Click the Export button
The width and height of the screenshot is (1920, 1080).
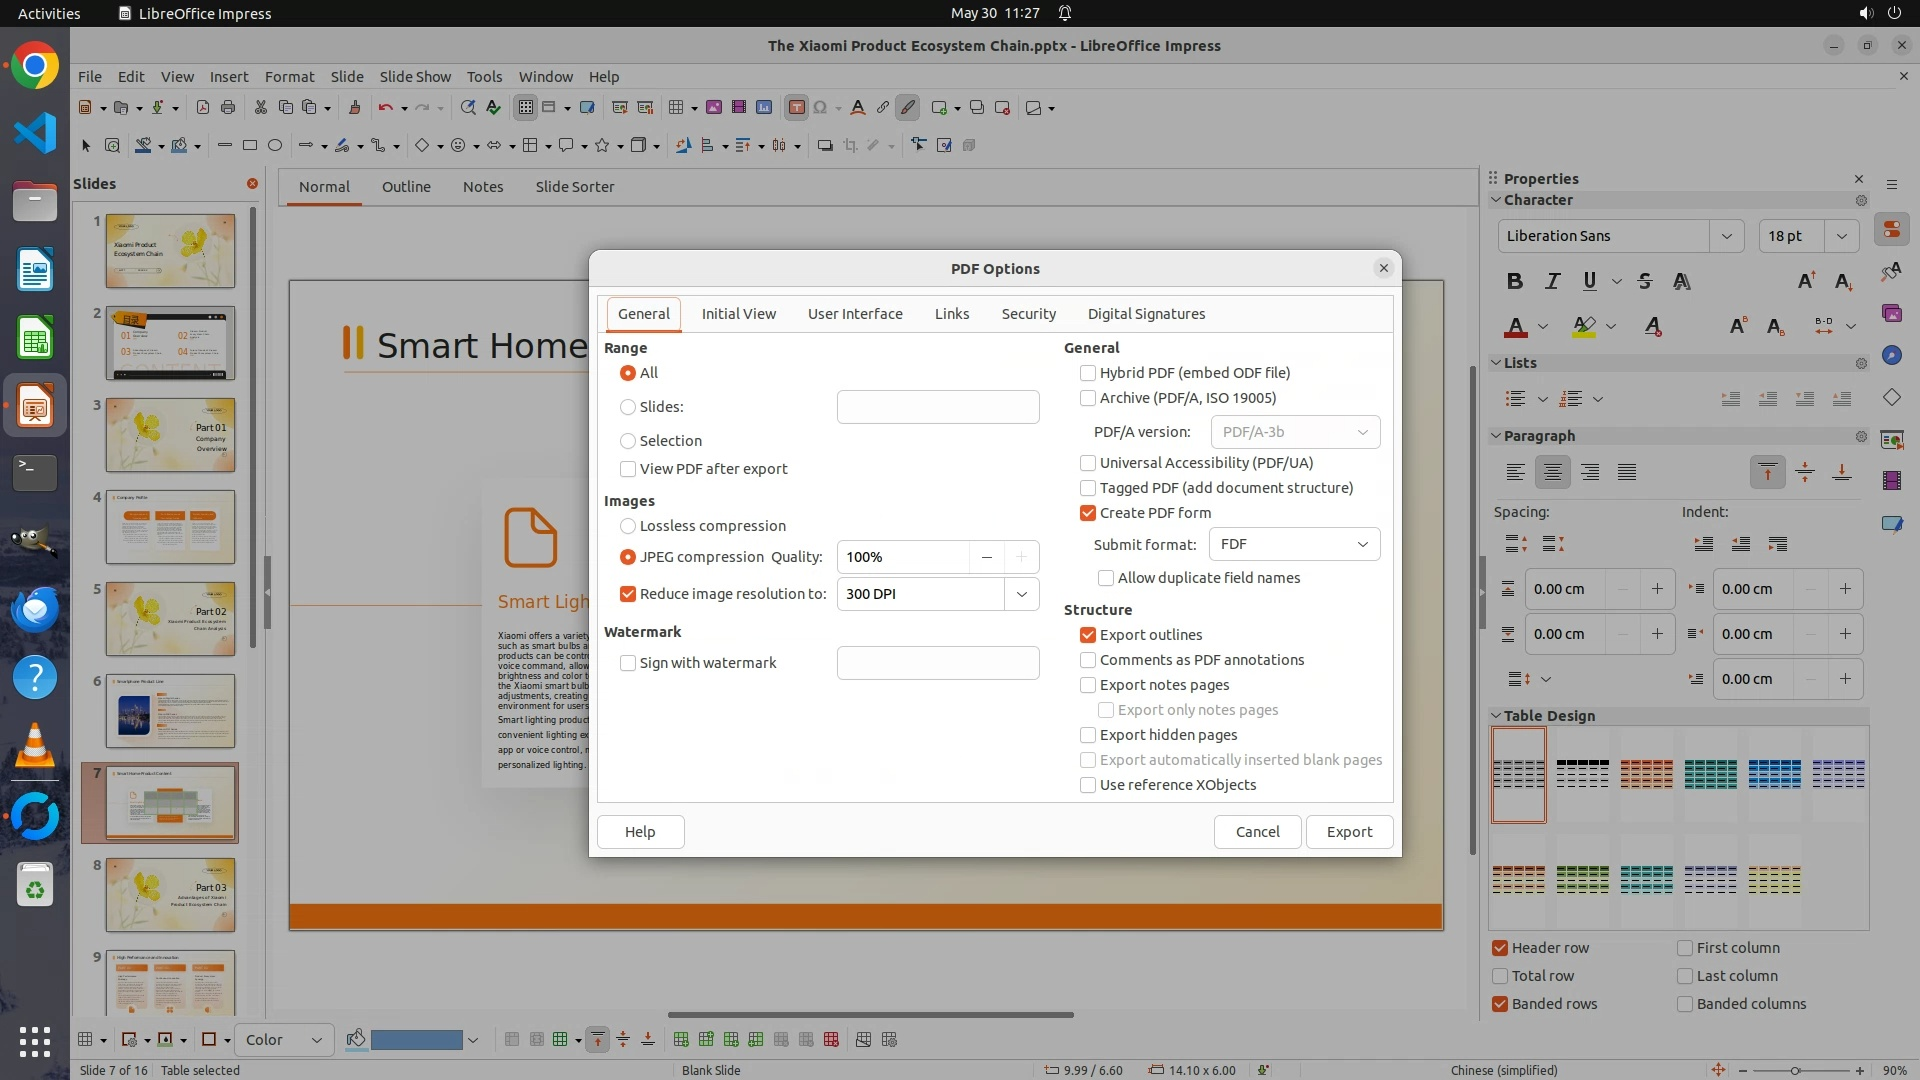[x=1349, y=832]
